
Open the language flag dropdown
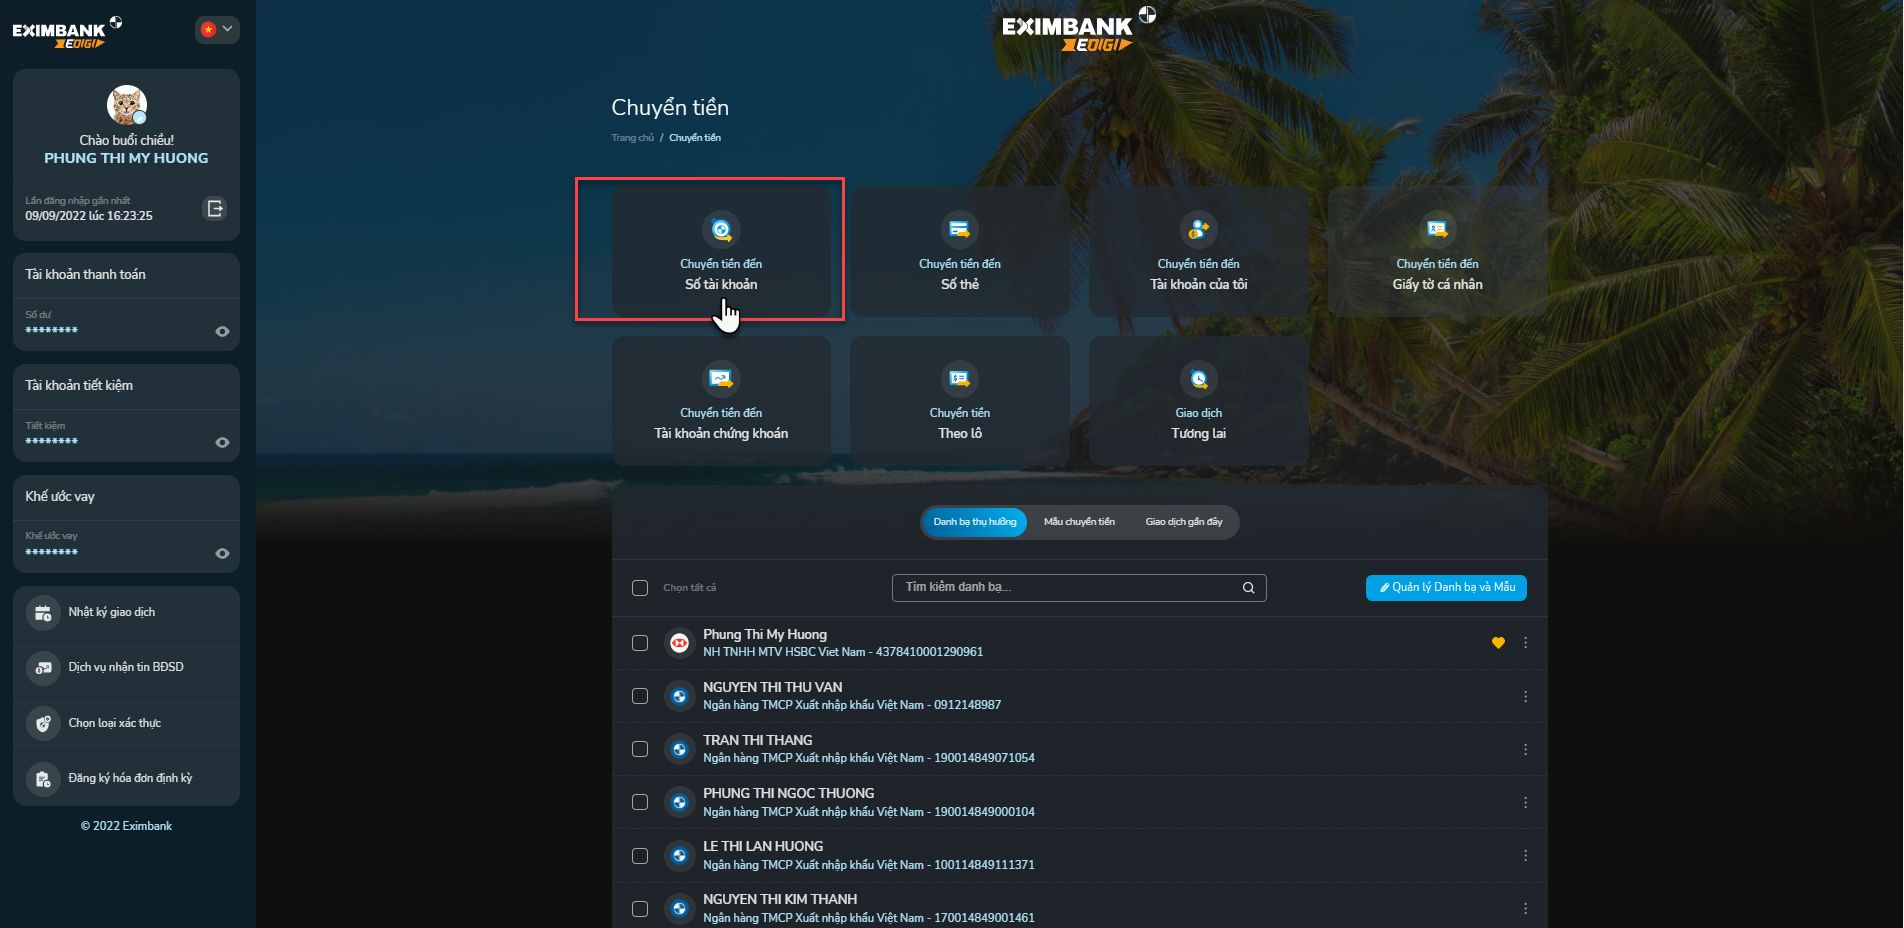point(217,30)
